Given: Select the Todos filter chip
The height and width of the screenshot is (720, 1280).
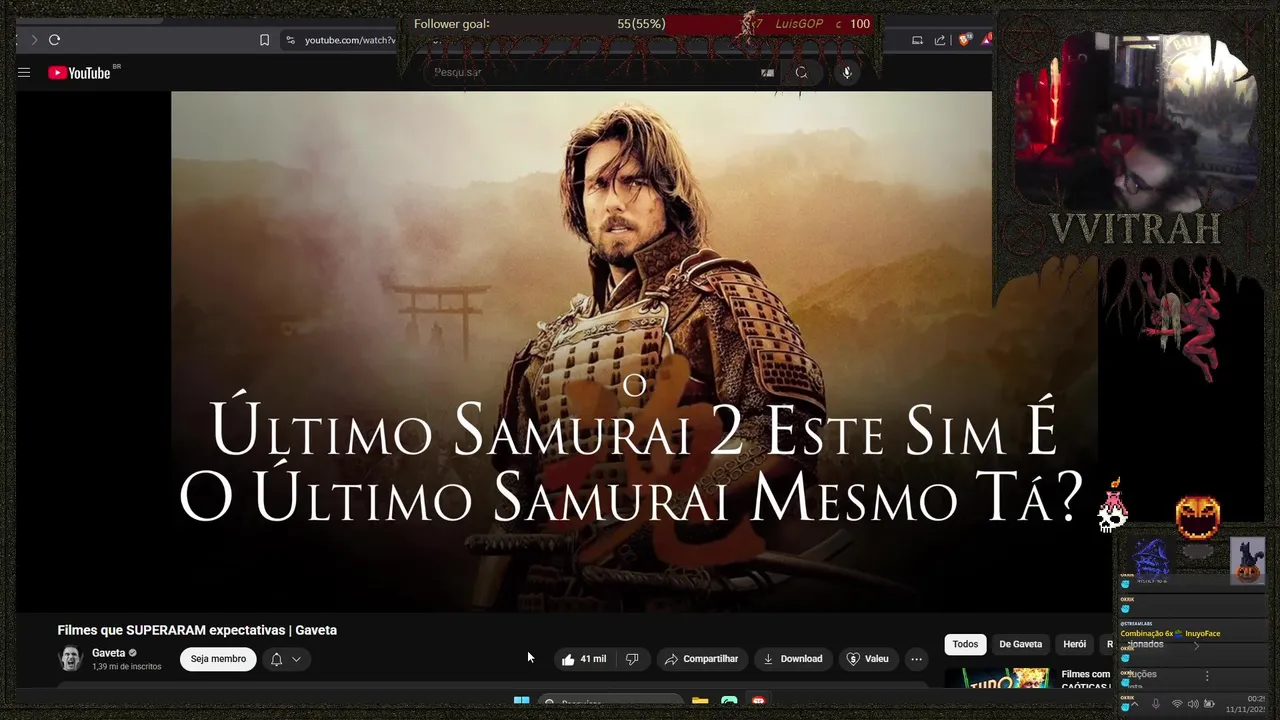Looking at the screenshot, I should (965, 644).
